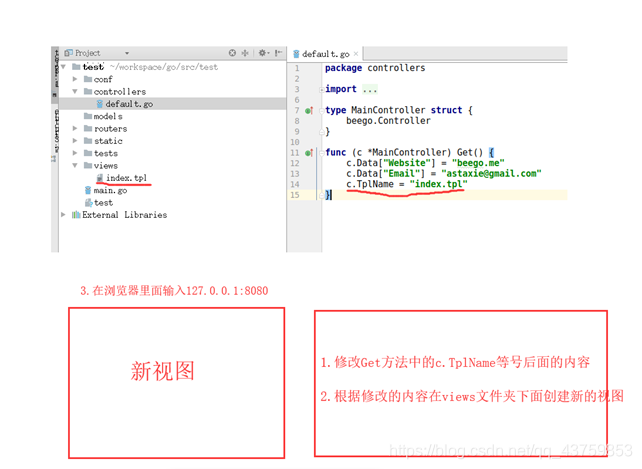Fold the Get function at line 11

322,153
